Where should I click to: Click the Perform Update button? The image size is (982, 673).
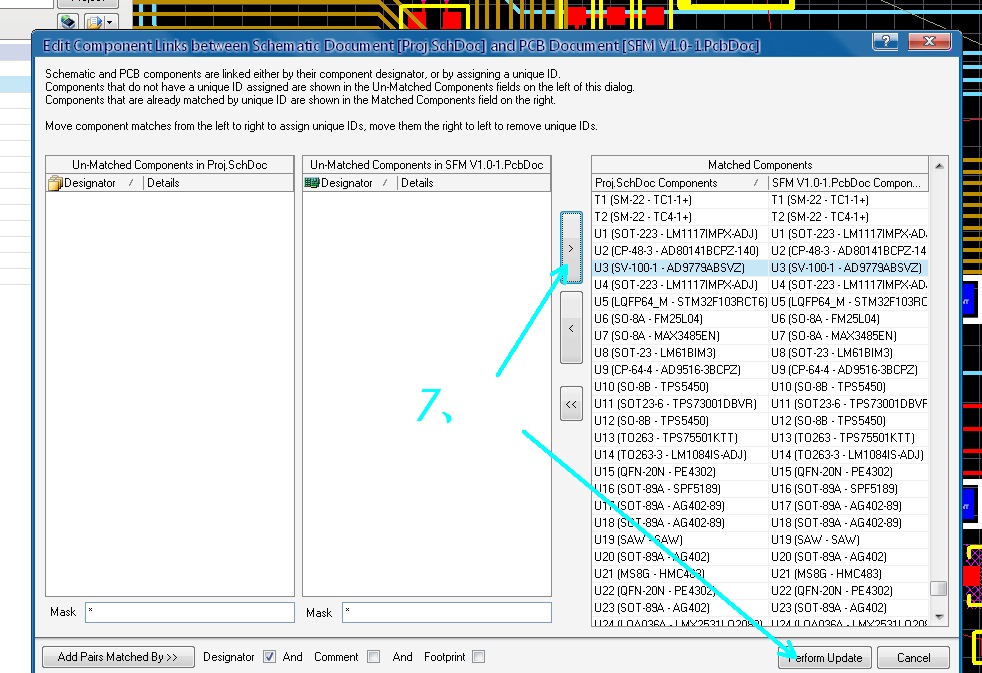tap(825, 657)
